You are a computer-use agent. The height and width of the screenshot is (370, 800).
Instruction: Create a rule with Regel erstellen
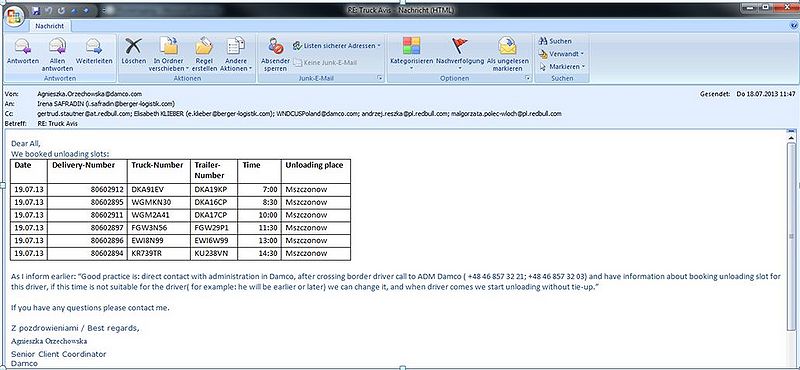(x=204, y=55)
